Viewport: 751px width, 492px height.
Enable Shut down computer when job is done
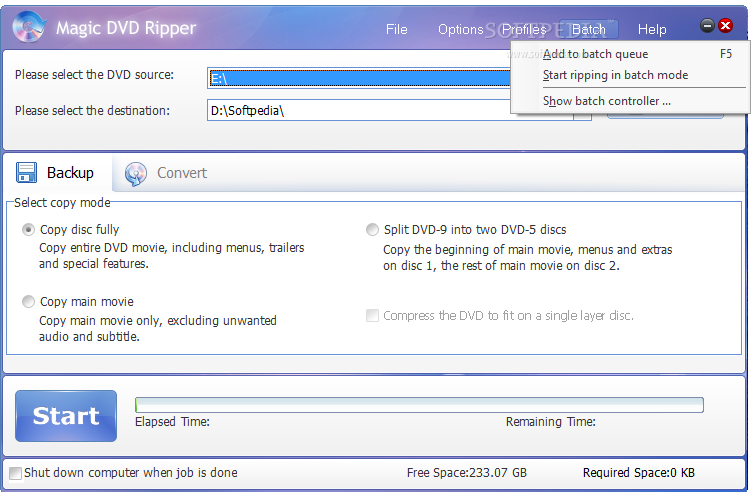[x=15, y=473]
